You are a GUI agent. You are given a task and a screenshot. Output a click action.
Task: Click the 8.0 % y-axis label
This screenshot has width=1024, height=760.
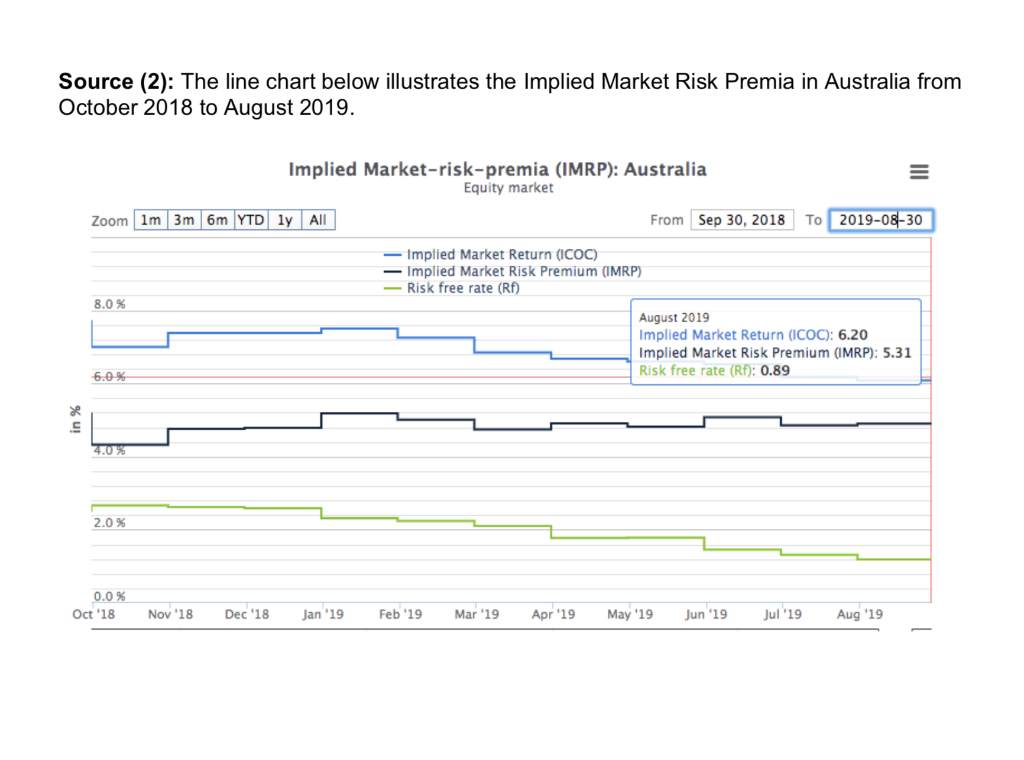108,304
